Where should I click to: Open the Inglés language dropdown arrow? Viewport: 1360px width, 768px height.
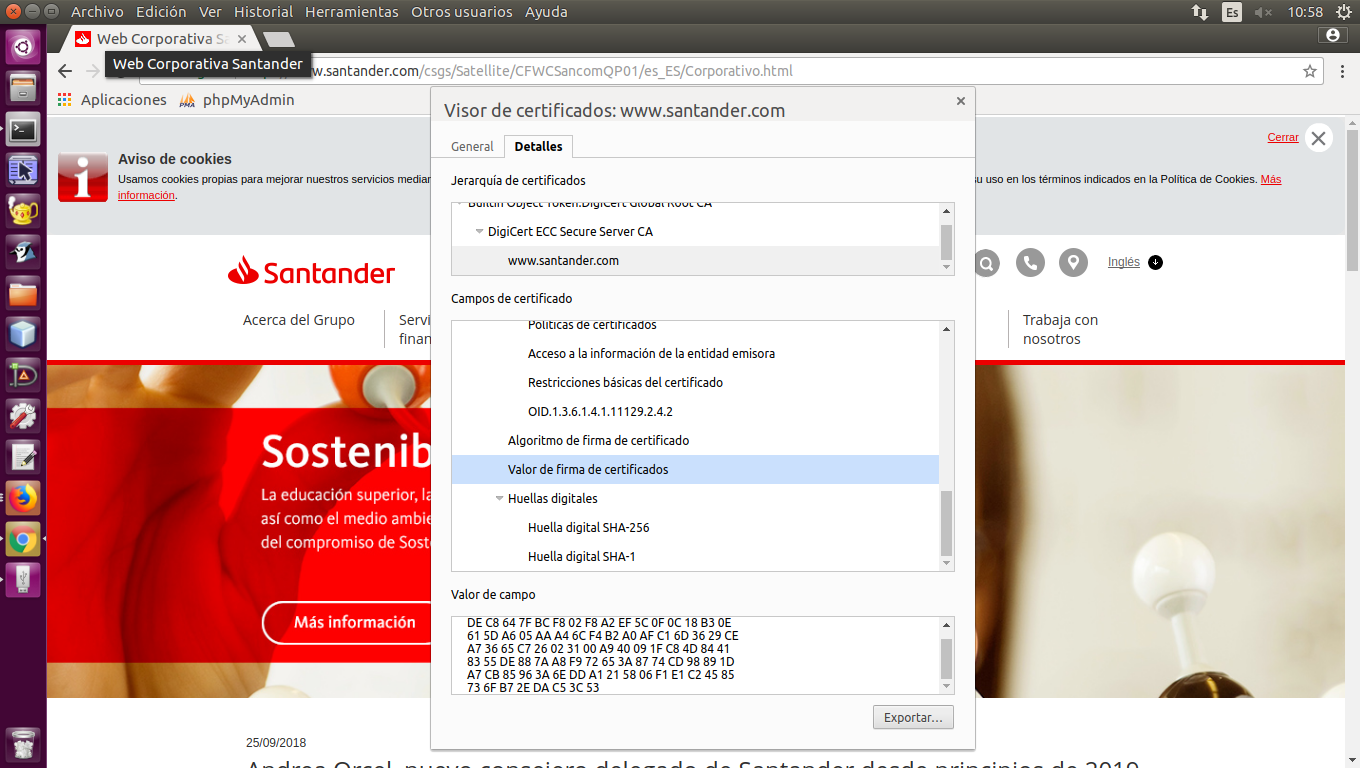[x=1156, y=262]
